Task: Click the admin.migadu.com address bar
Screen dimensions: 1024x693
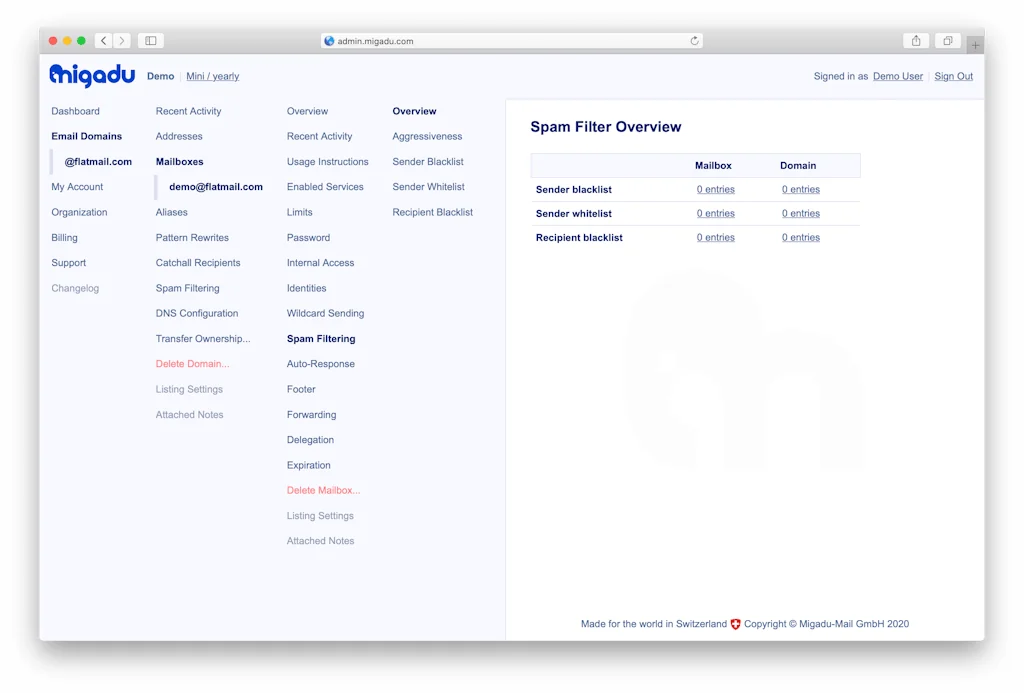Action: click(511, 40)
